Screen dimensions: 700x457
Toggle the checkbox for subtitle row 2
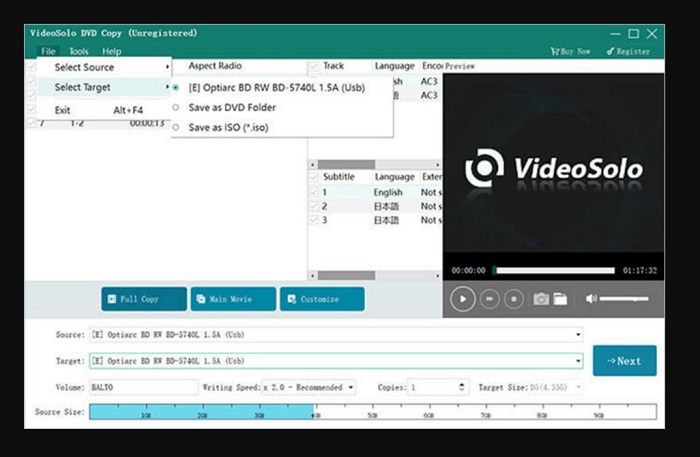tap(314, 206)
